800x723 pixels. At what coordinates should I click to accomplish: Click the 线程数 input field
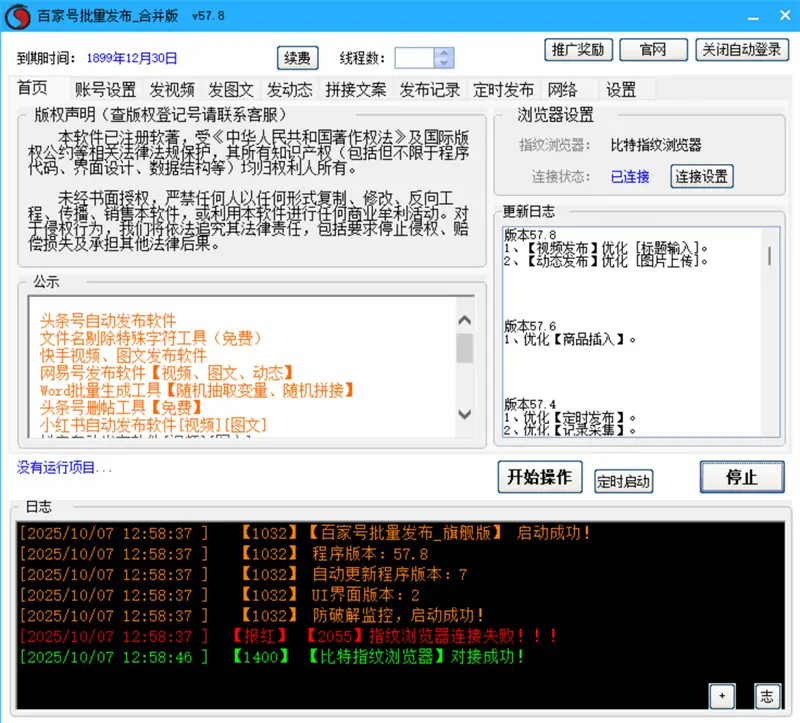click(414, 58)
